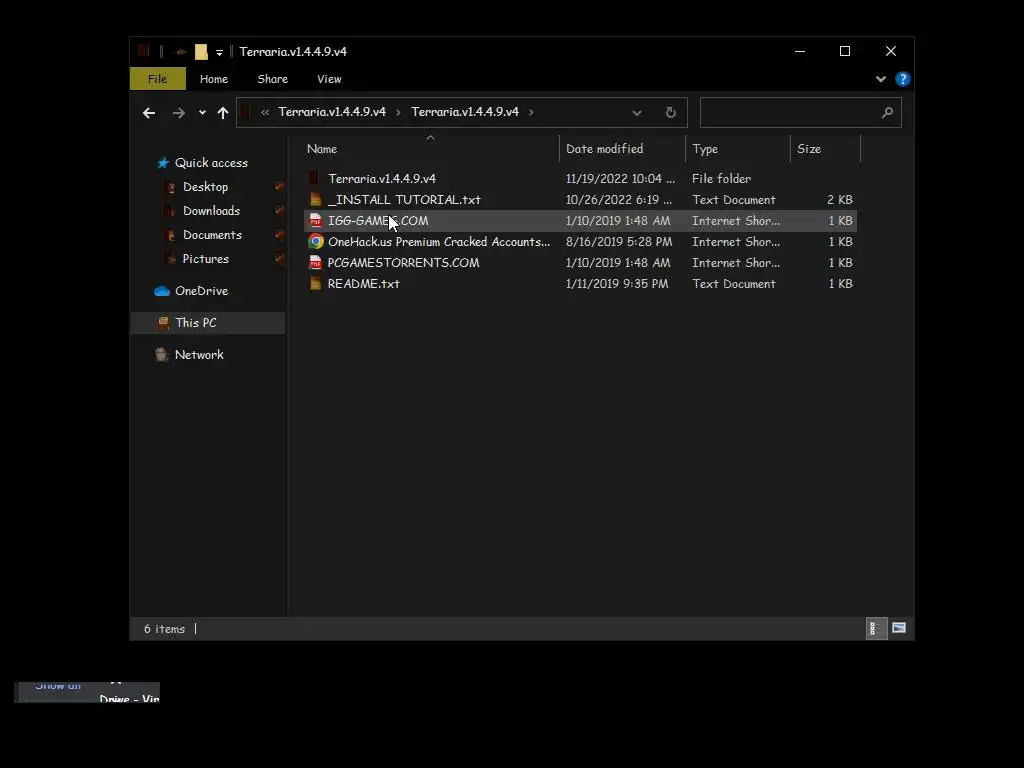Open Documents in the navigation pane

212,235
